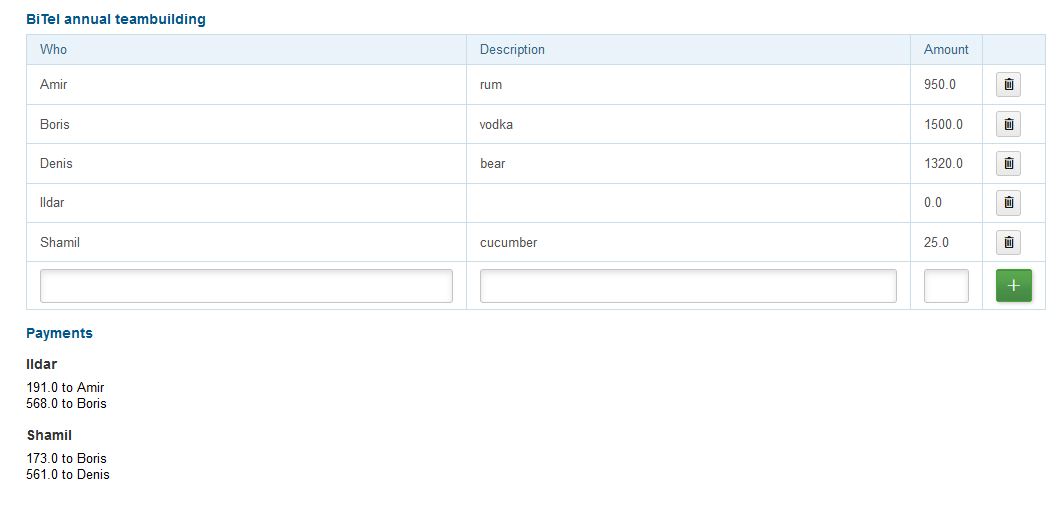Click the 561.0 to Denis payment line
This screenshot has width=1058, height=511.
point(68,475)
